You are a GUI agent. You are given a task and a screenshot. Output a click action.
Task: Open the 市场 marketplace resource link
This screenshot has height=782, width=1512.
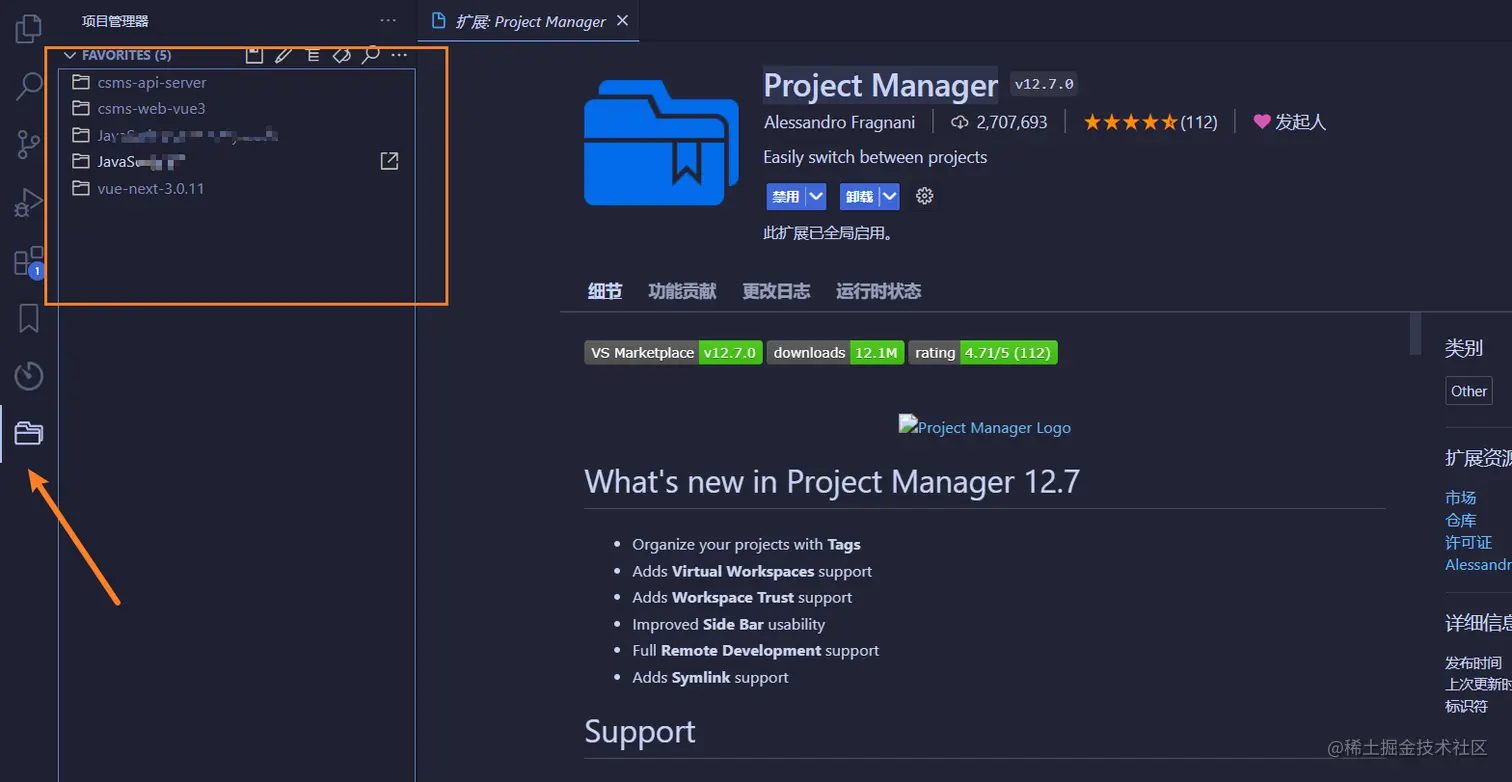[1460, 497]
